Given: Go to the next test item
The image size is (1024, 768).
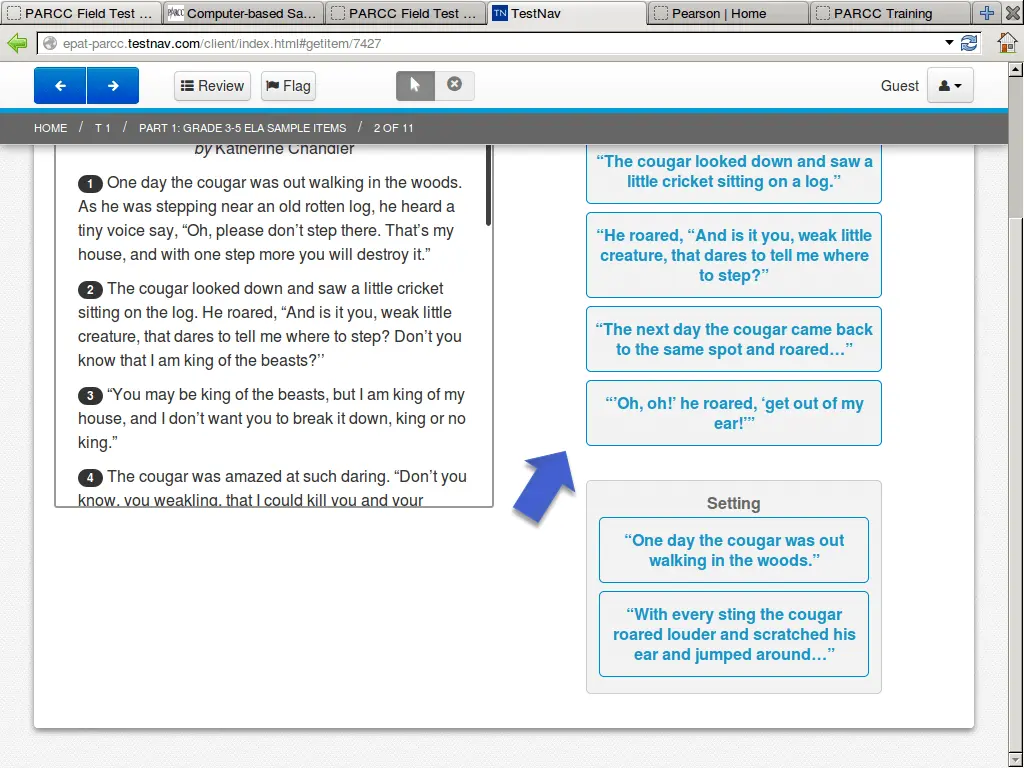Looking at the screenshot, I should [x=113, y=86].
